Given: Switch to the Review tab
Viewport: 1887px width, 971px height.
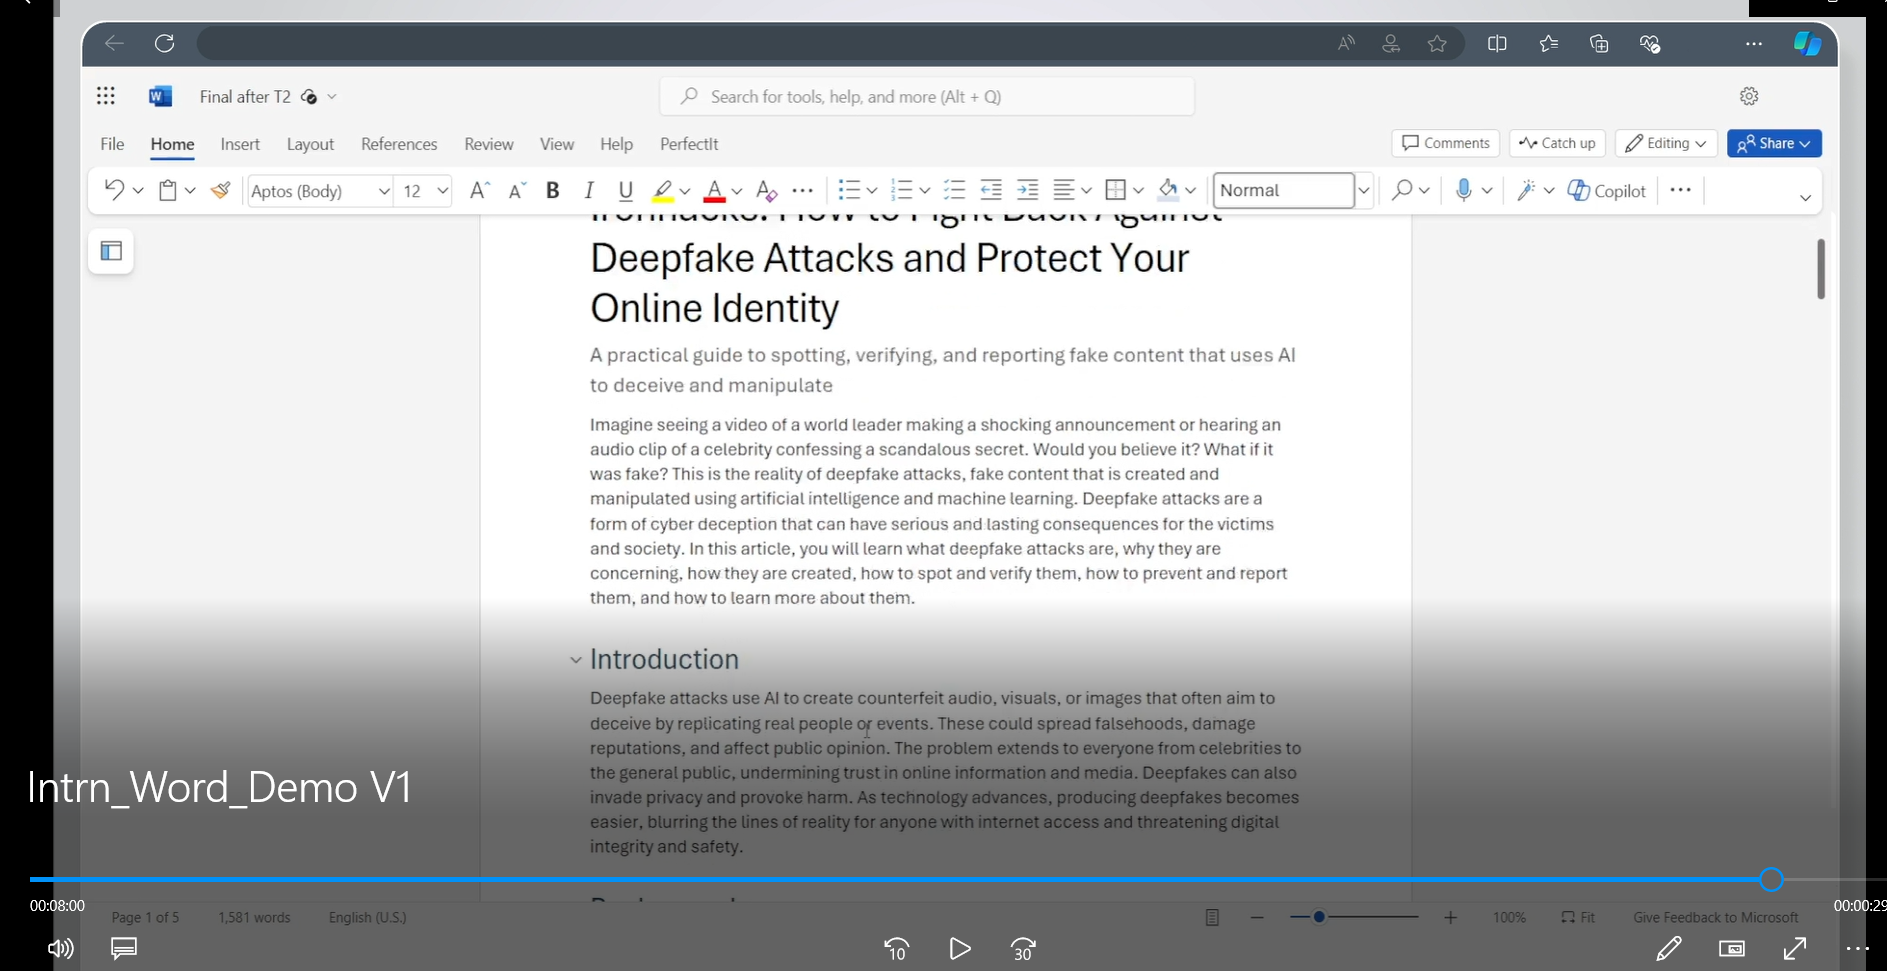Looking at the screenshot, I should click(x=489, y=144).
